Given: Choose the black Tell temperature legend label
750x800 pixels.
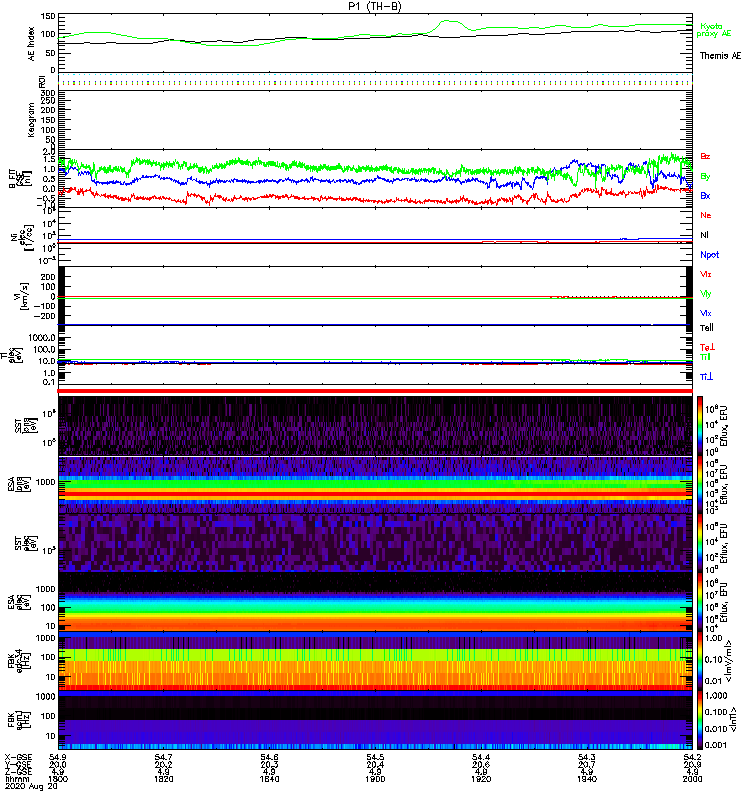Looking at the screenshot, I should (706, 329).
